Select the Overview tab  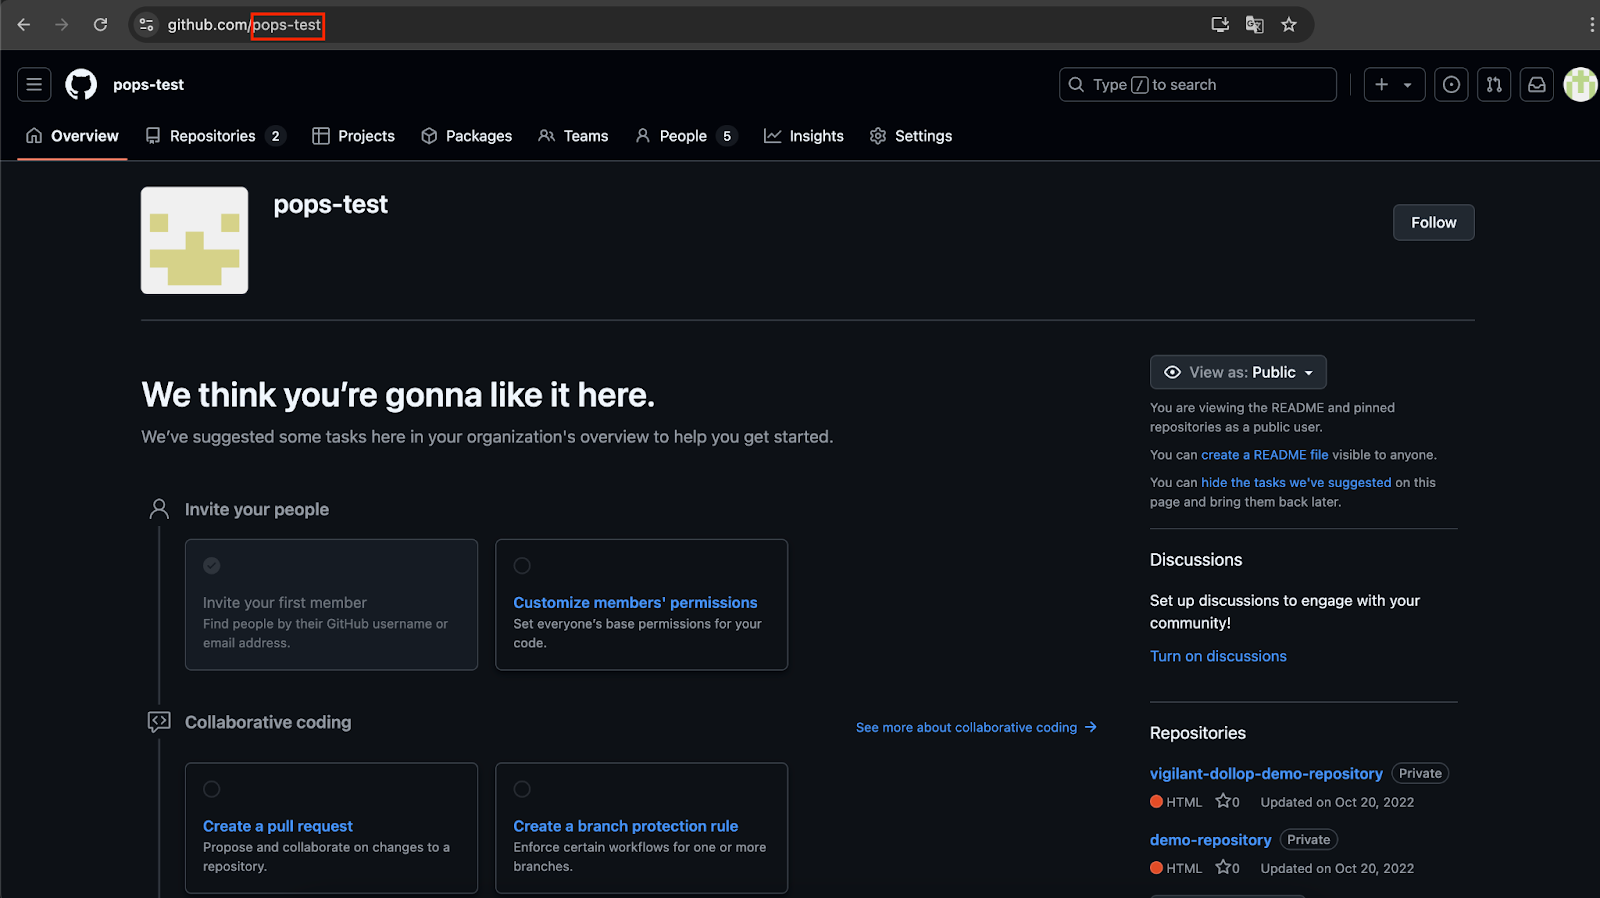coord(72,136)
